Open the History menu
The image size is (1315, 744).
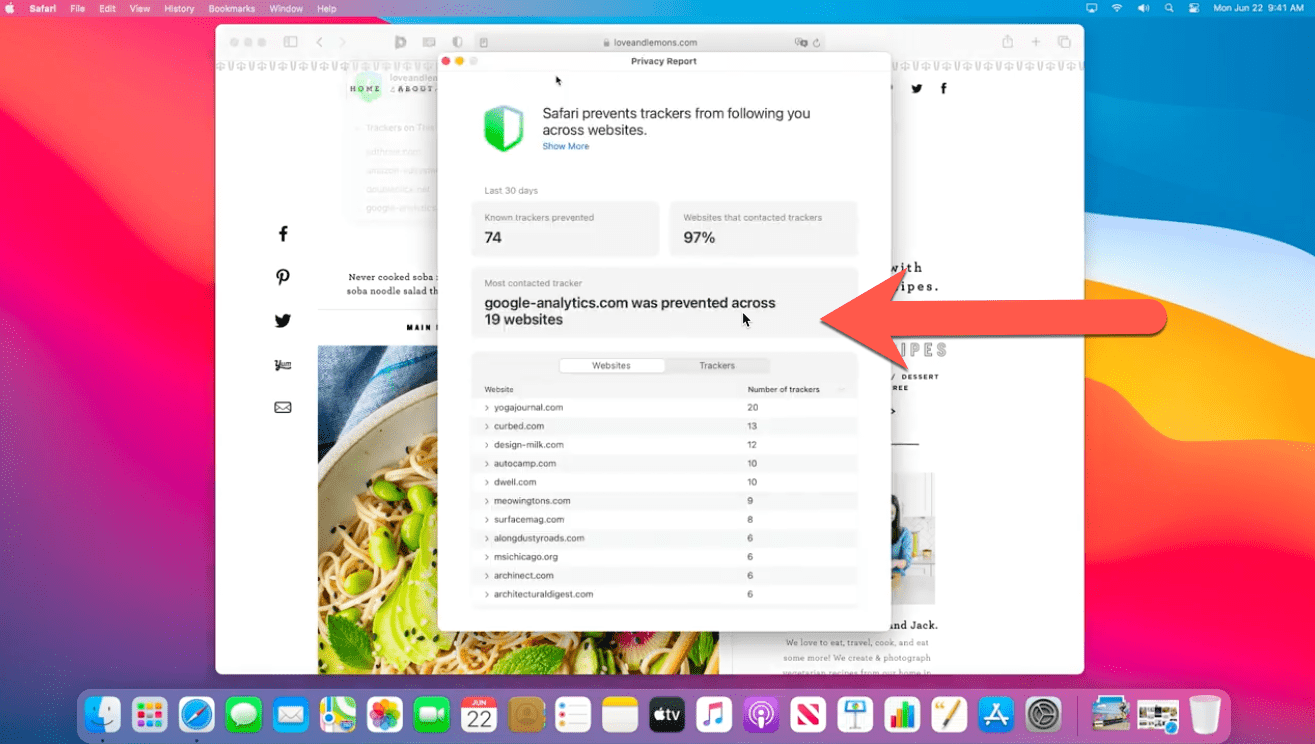pyautogui.click(x=179, y=9)
